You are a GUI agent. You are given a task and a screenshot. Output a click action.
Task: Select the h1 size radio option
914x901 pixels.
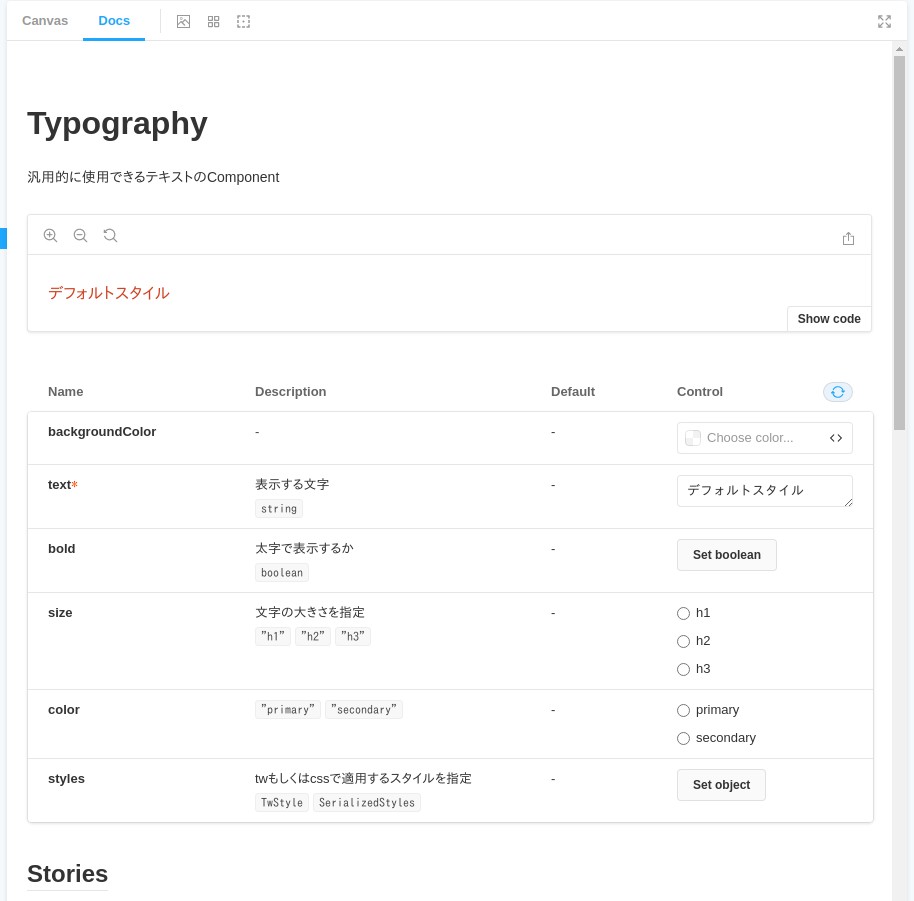[683, 613]
